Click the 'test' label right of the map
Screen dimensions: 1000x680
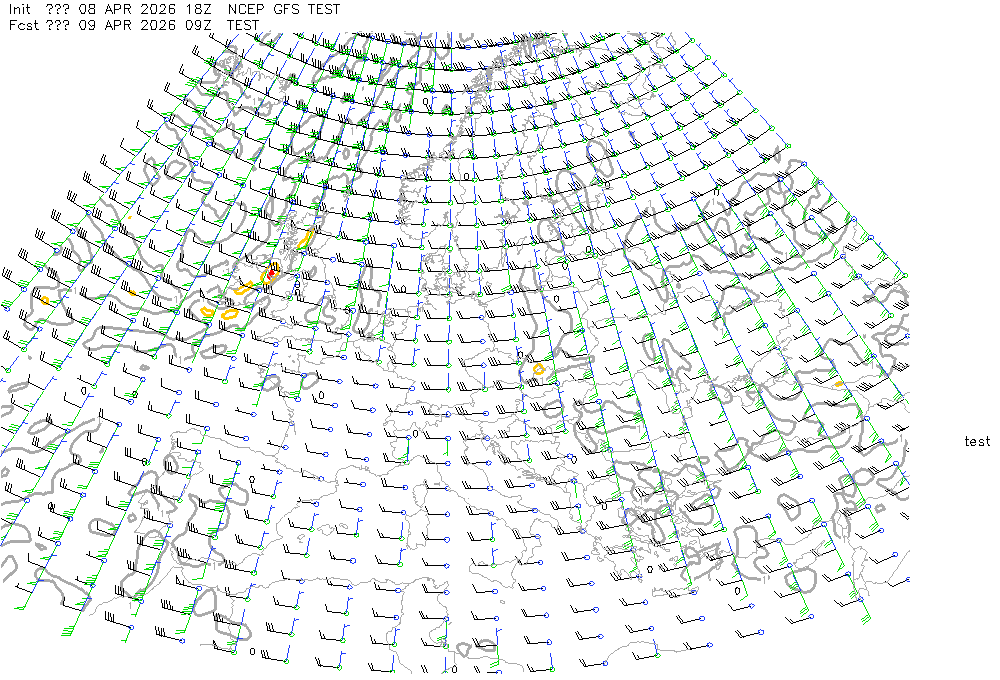(977, 442)
